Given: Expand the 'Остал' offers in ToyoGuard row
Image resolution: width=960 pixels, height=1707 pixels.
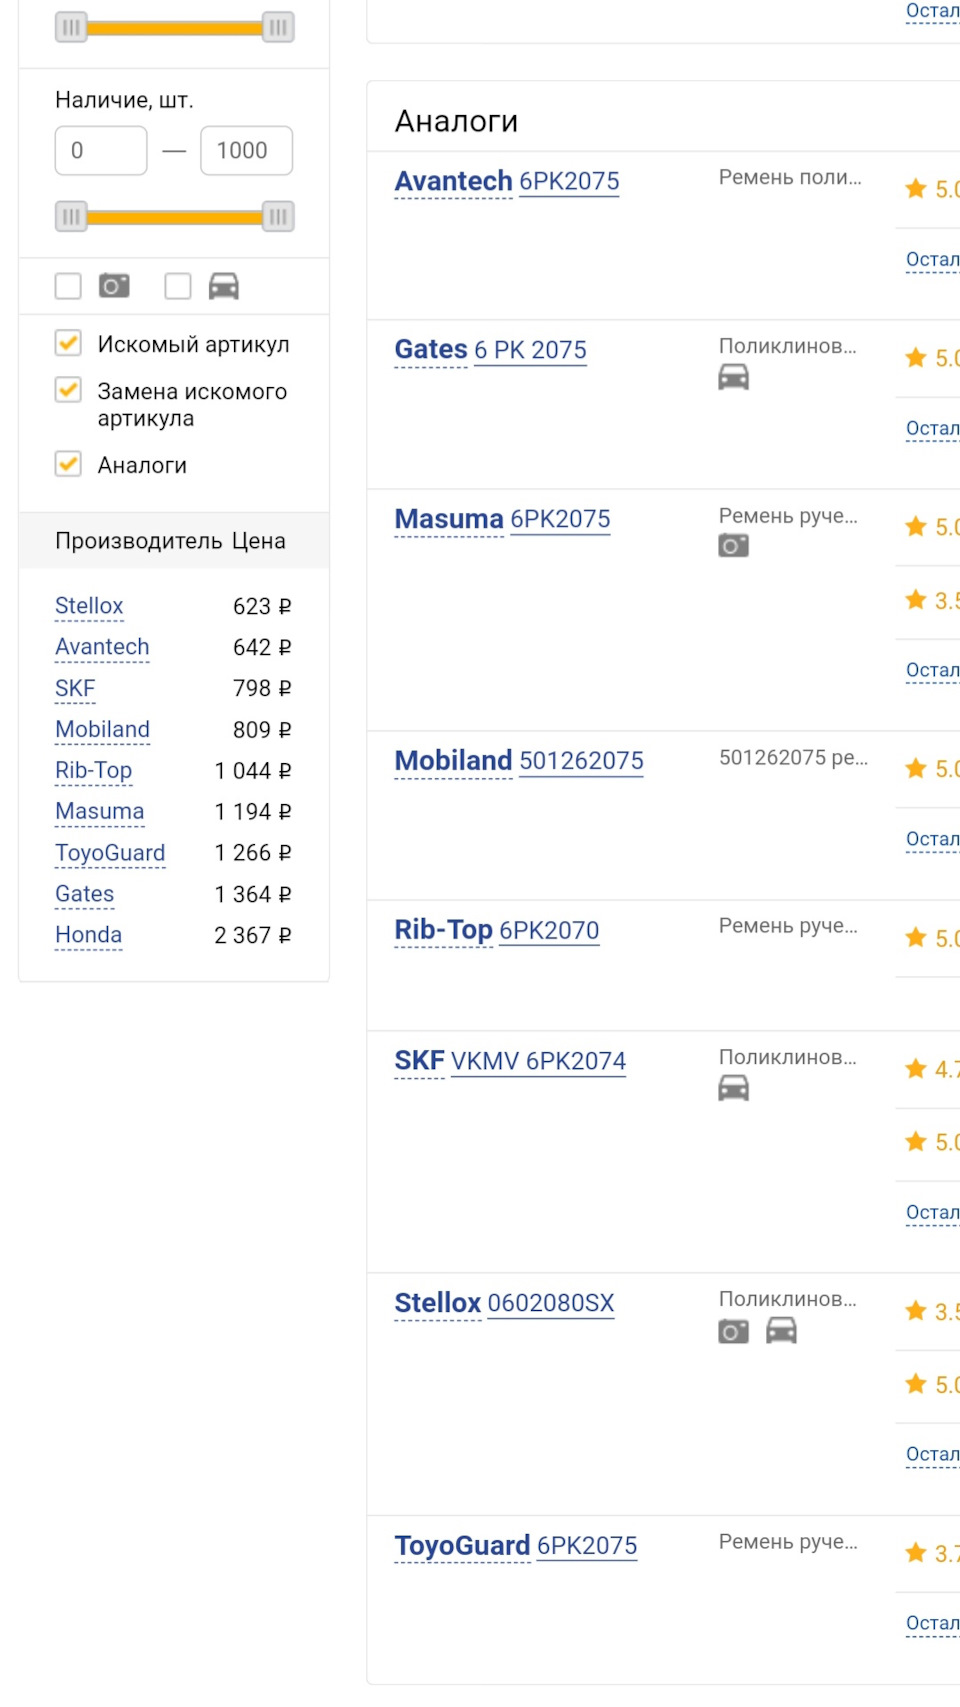Looking at the screenshot, I should coord(932,1623).
